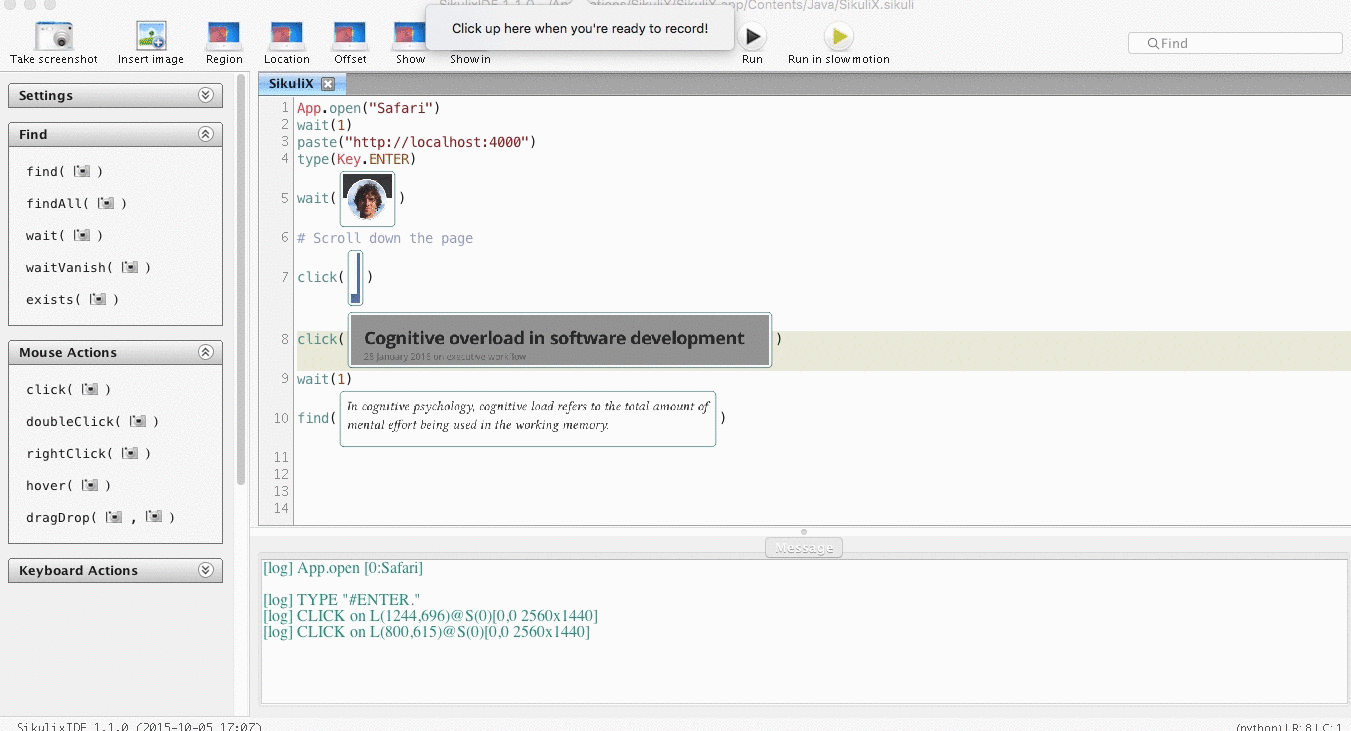The width and height of the screenshot is (1351, 731).
Task: Click inside the Find search field
Action: point(1234,42)
